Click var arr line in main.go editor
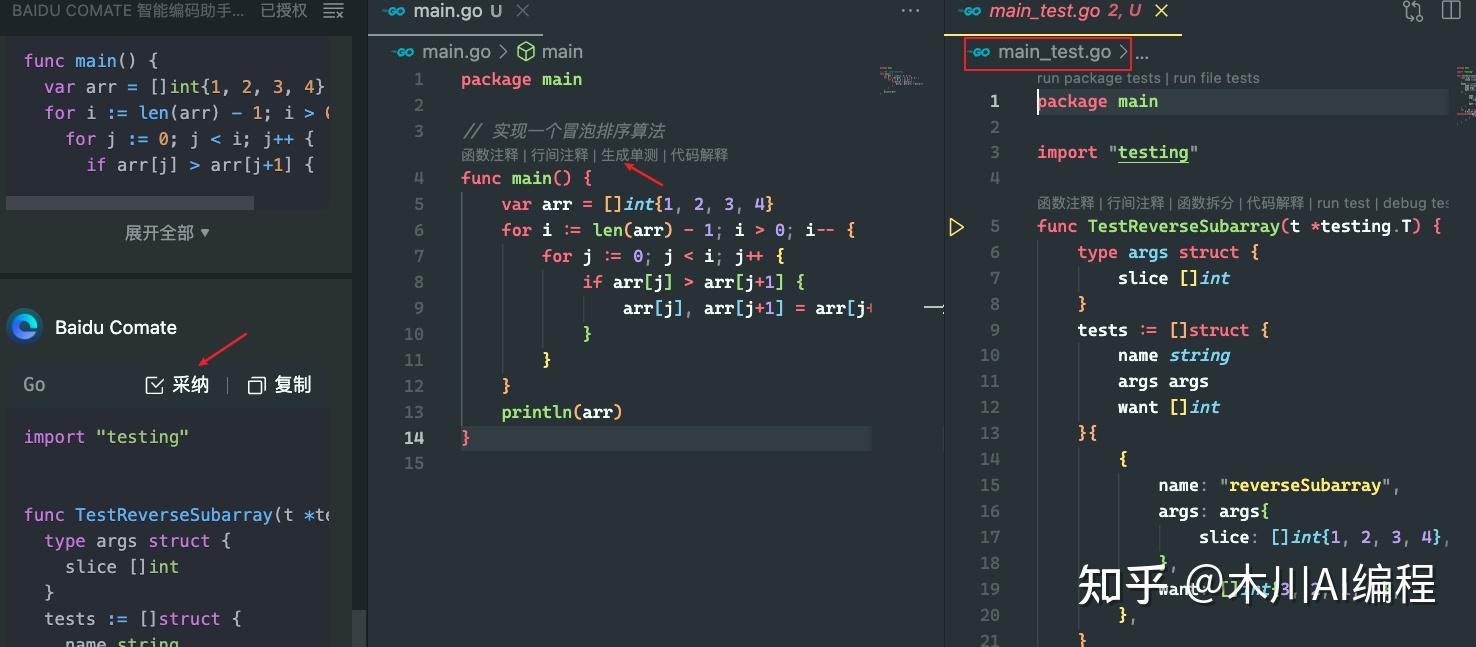This screenshot has width=1476, height=647. point(638,204)
